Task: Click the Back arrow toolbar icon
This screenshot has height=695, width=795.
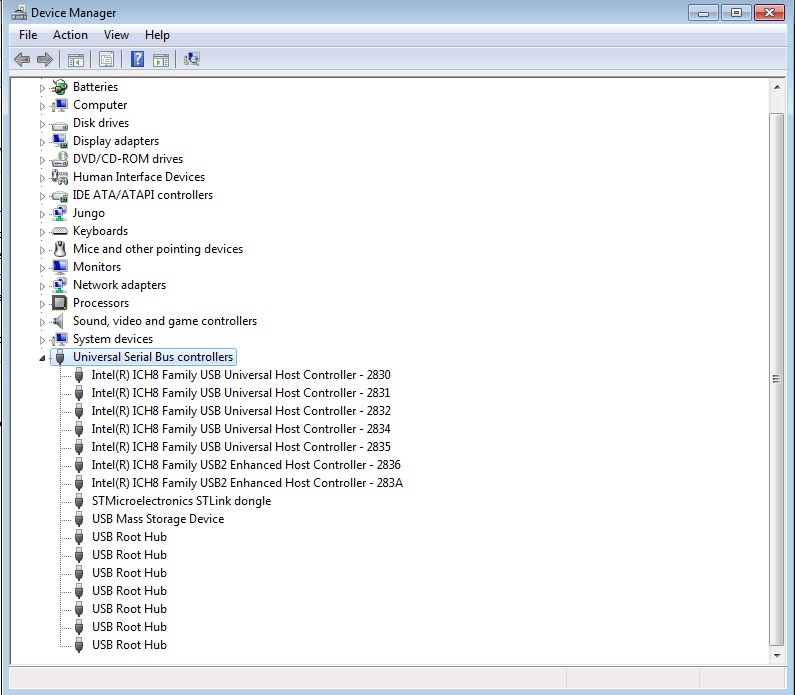Action: tap(22, 59)
